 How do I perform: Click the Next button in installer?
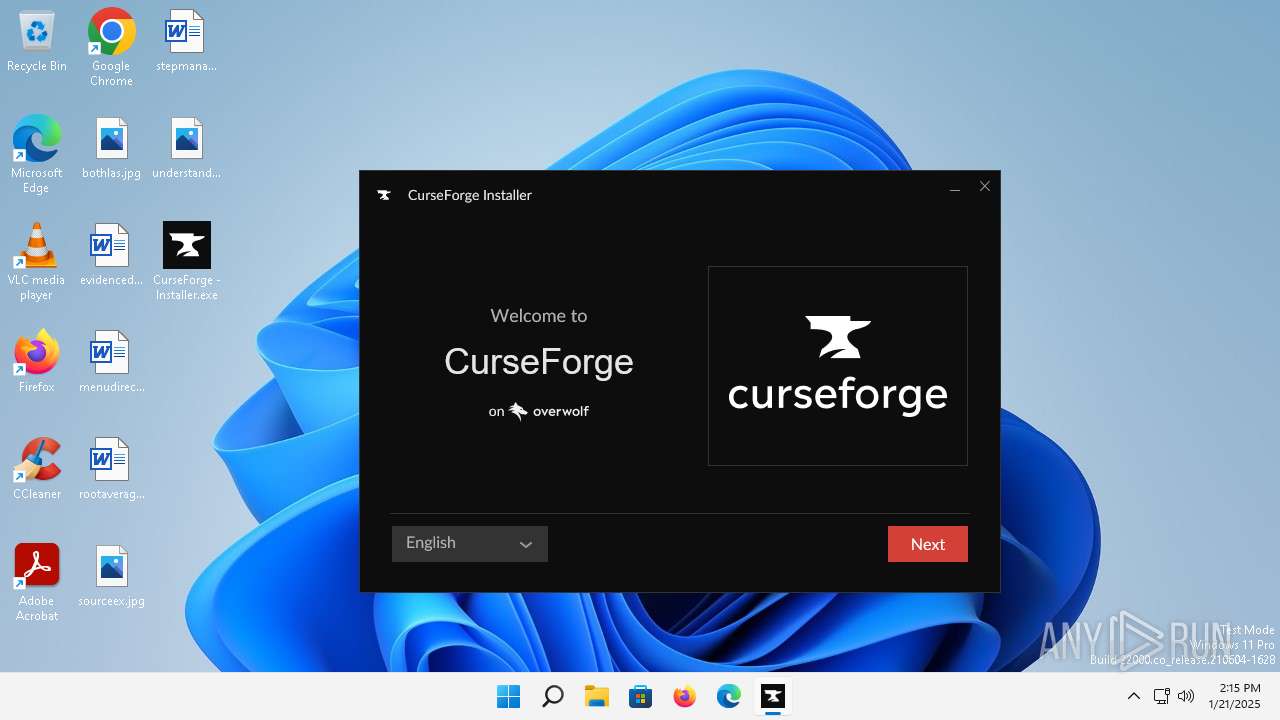(x=927, y=544)
